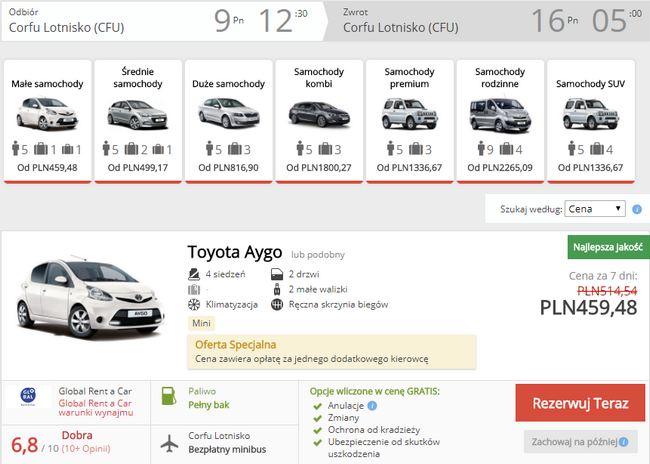The image size is (650, 464).
Task: Select the Samochody rodzinne category card
Action: [x=500, y=121]
